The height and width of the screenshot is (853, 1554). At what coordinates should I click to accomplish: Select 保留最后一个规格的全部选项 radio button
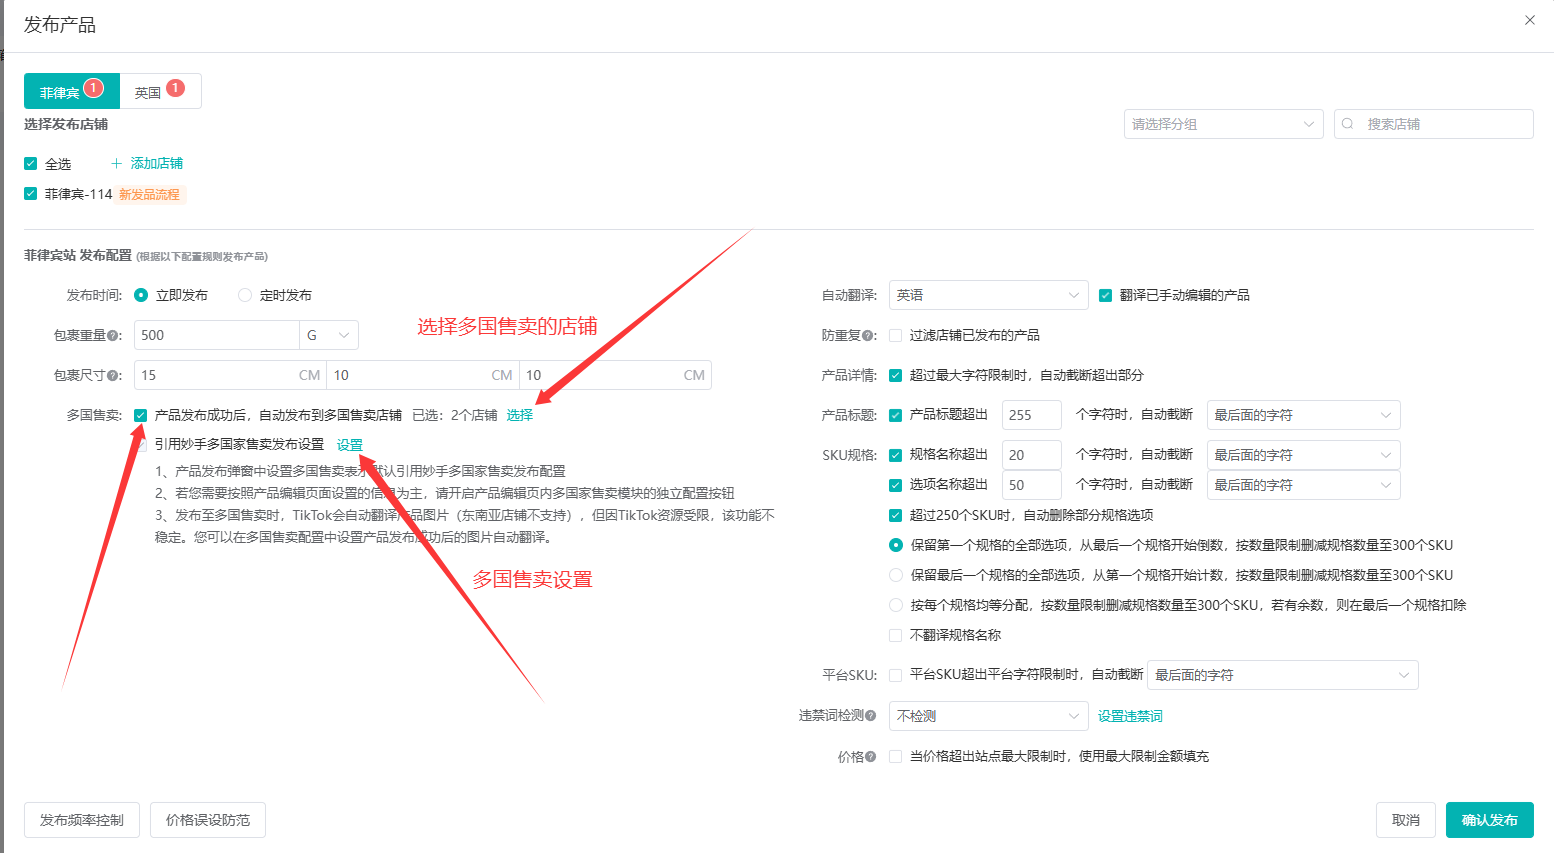(x=896, y=575)
